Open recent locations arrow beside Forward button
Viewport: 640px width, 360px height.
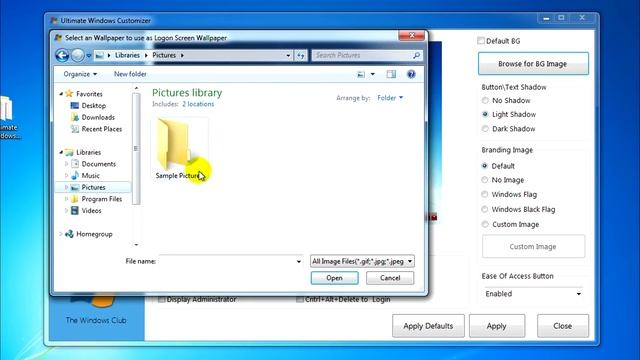89,56
